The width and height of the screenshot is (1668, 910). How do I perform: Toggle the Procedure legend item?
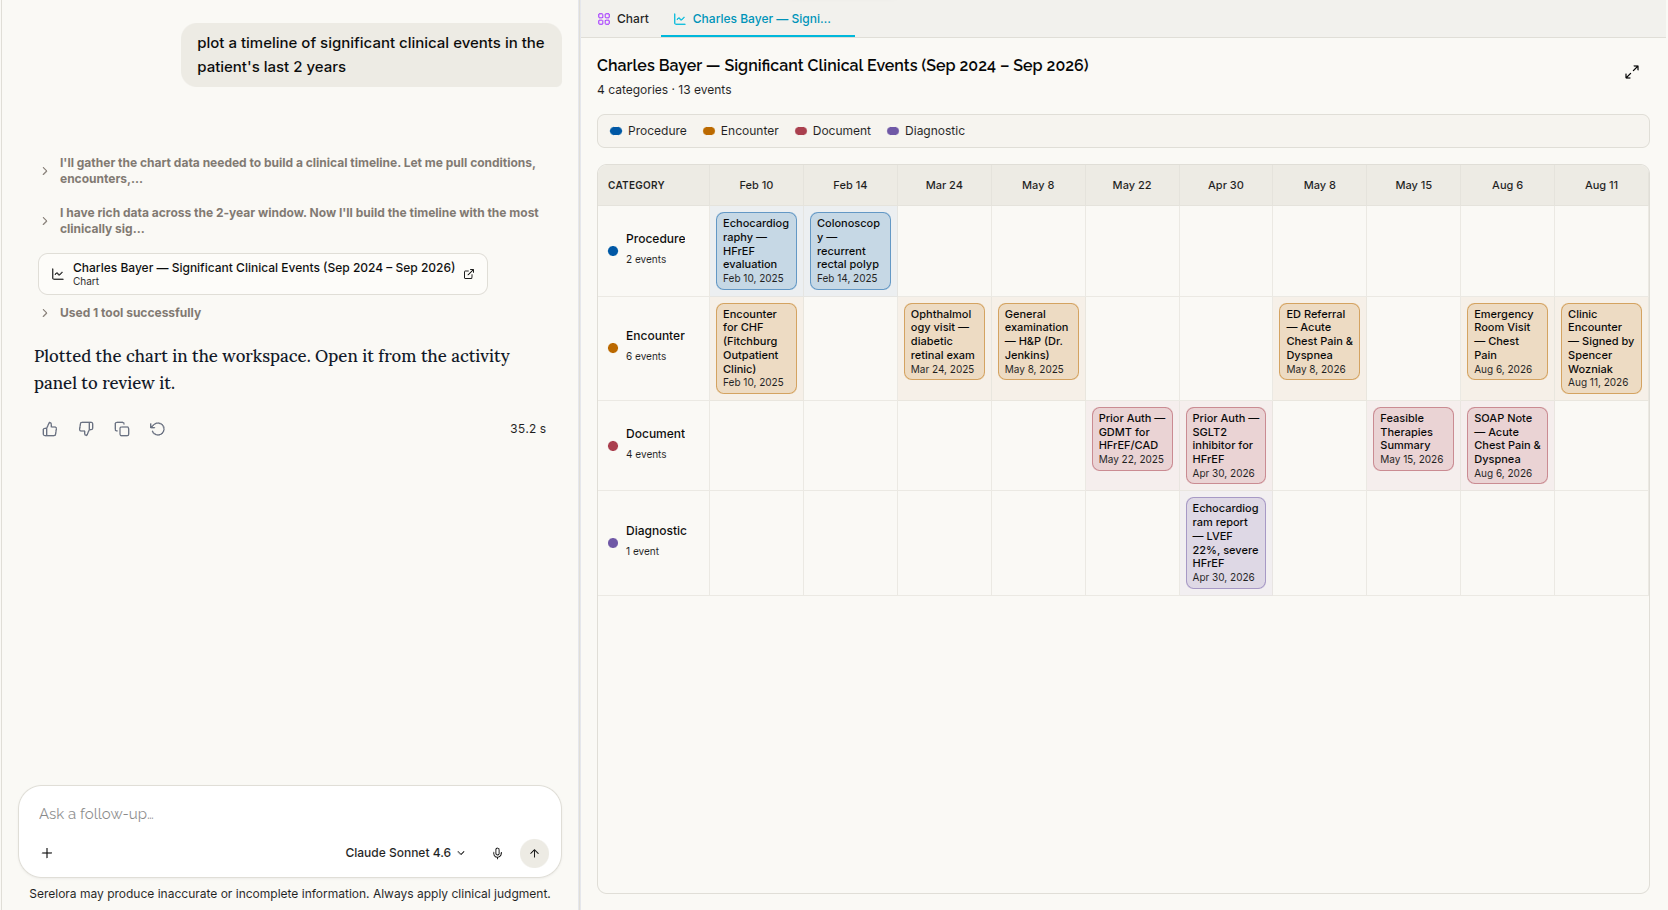tap(648, 131)
